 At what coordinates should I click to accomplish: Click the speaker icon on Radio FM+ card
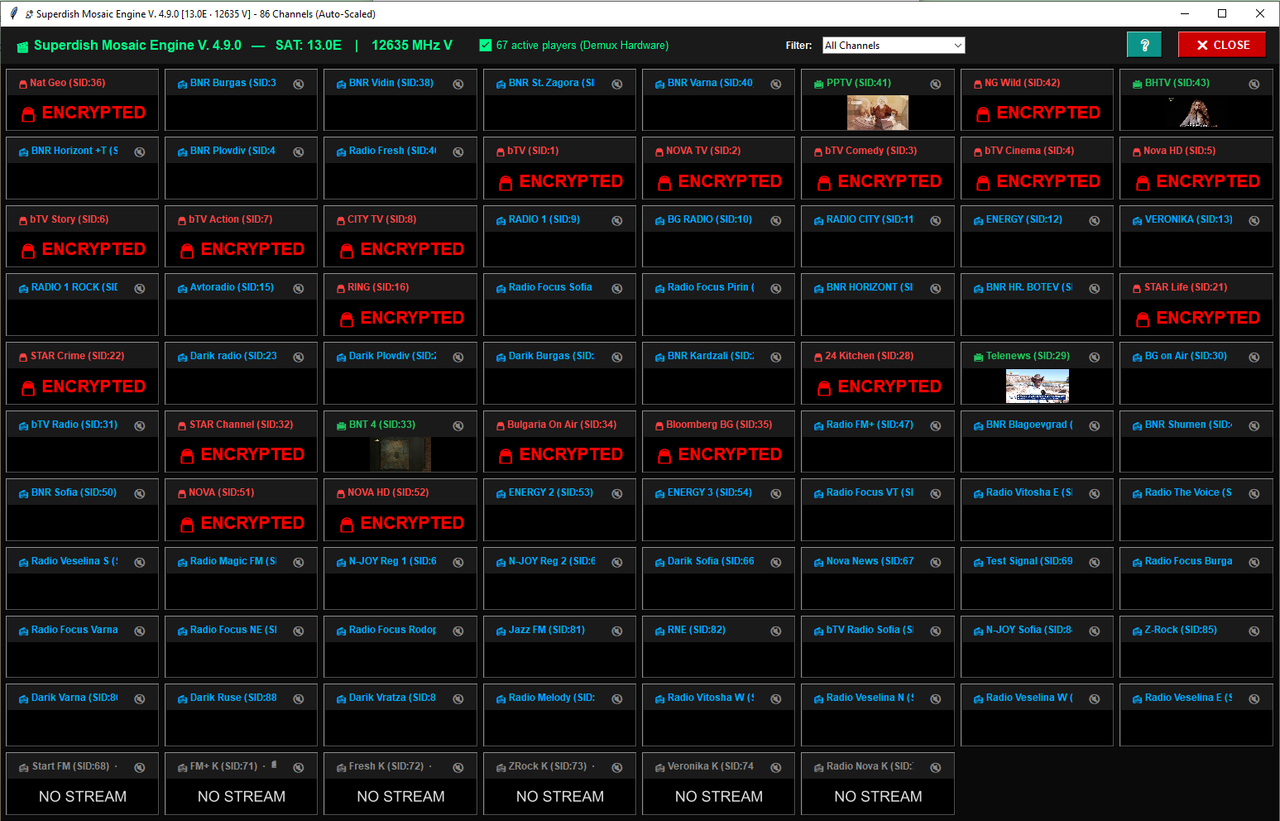935,426
